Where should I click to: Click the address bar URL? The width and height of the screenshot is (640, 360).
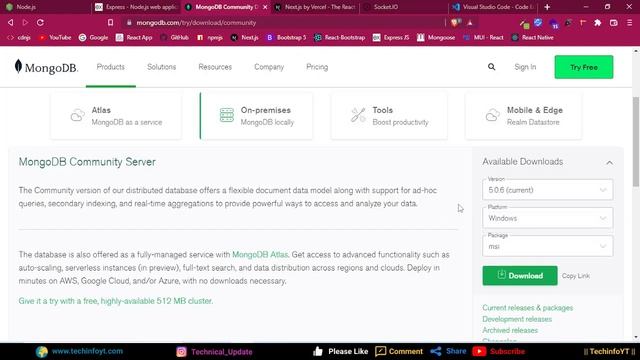click(196, 23)
